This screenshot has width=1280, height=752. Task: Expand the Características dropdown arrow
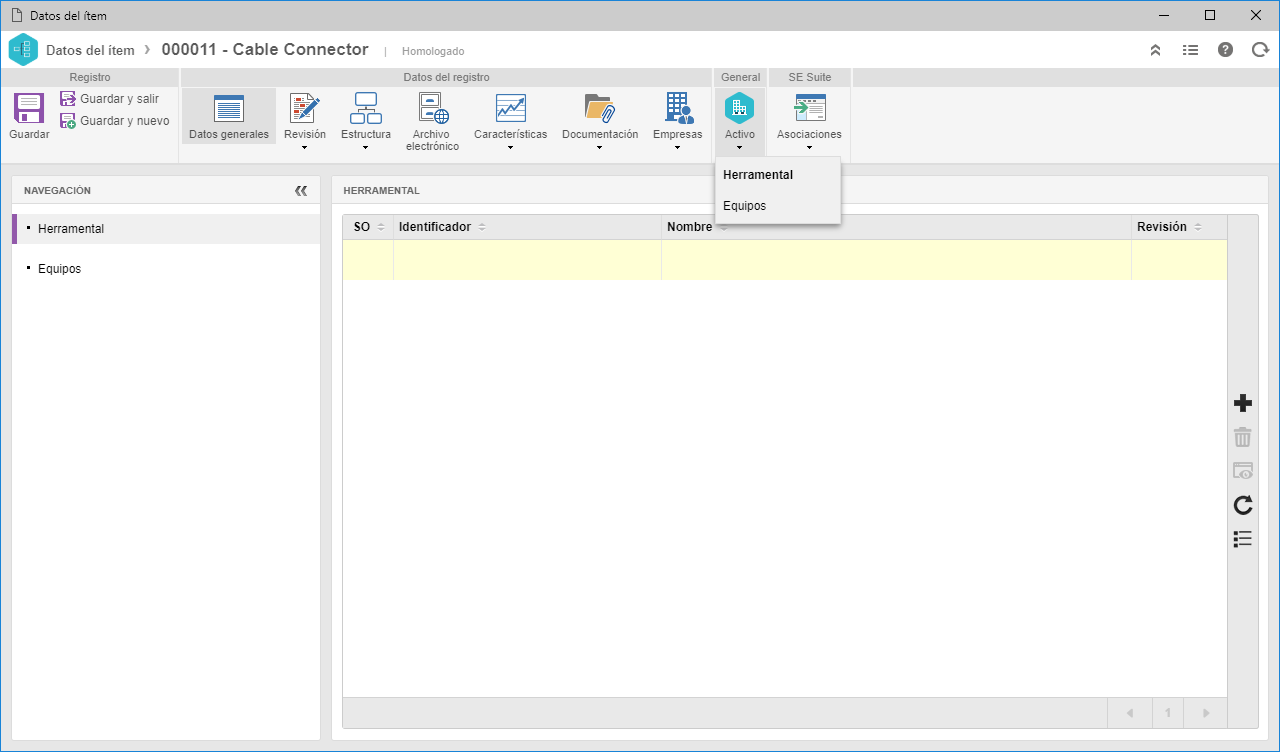(511, 148)
